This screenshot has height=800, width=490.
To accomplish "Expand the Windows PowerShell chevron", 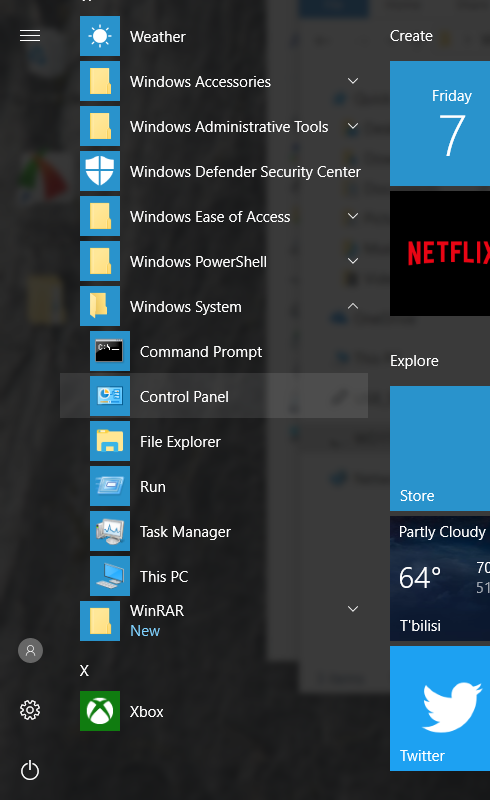I will (353, 261).
